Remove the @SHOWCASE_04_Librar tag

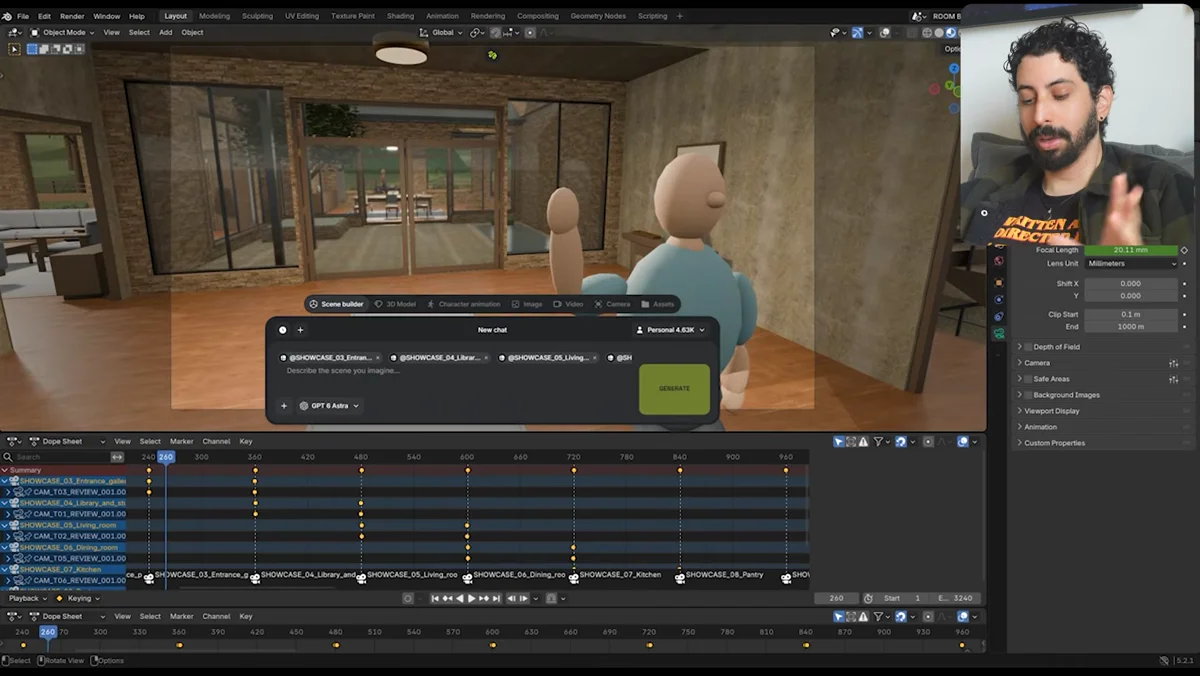487,357
